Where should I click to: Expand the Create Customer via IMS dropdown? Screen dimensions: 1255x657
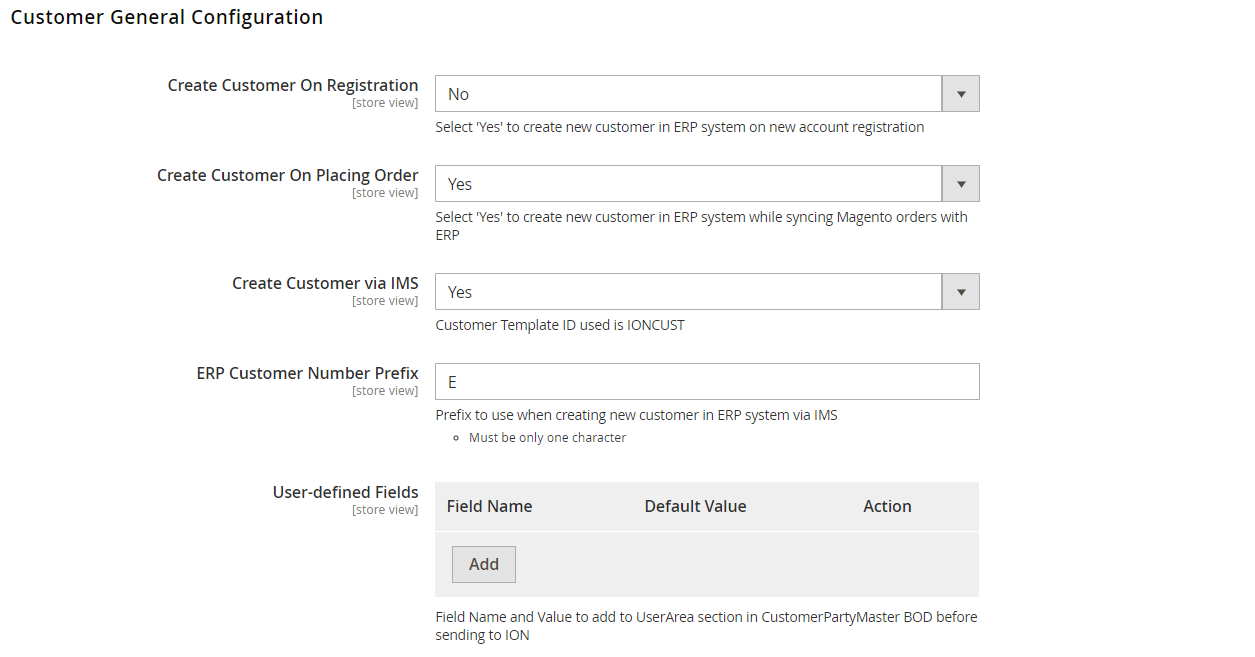point(706,292)
